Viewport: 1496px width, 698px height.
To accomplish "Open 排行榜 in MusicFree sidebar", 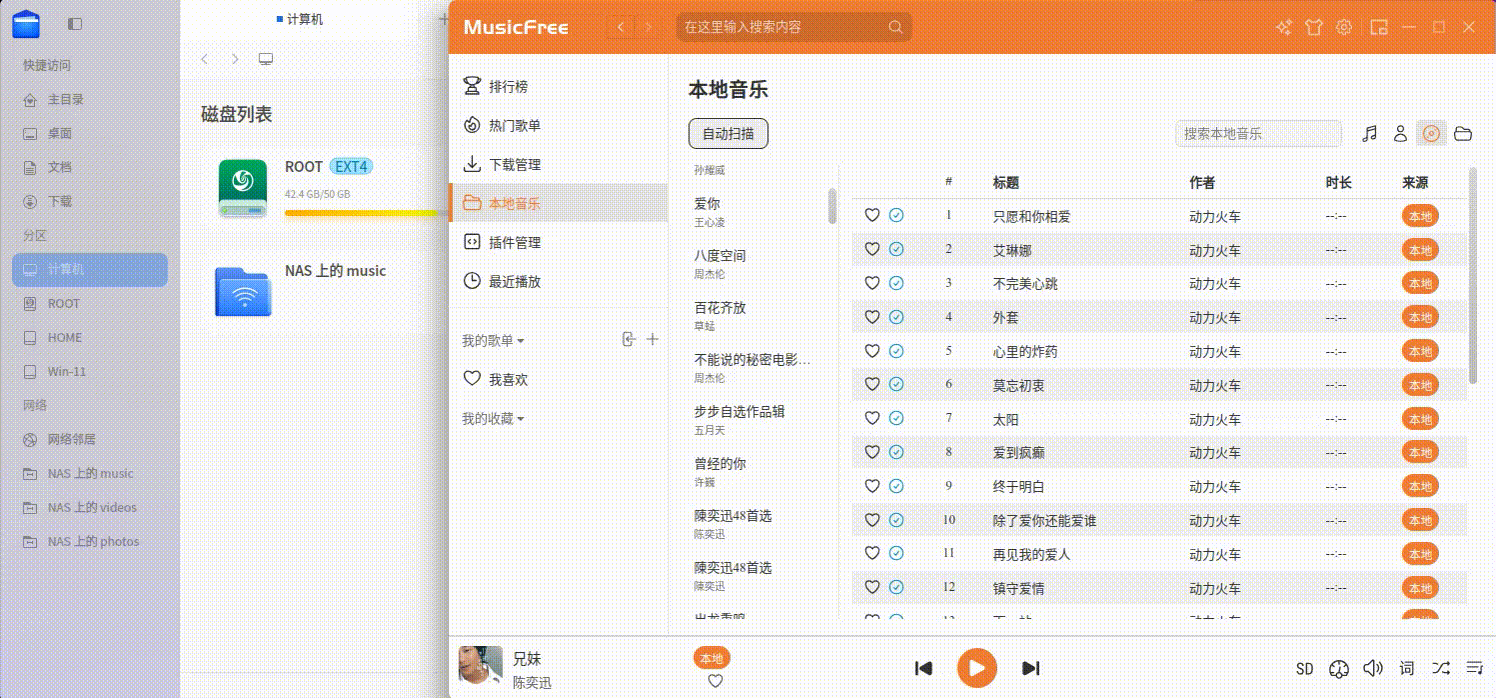I will pyautogui.click(x=558, y=87).
